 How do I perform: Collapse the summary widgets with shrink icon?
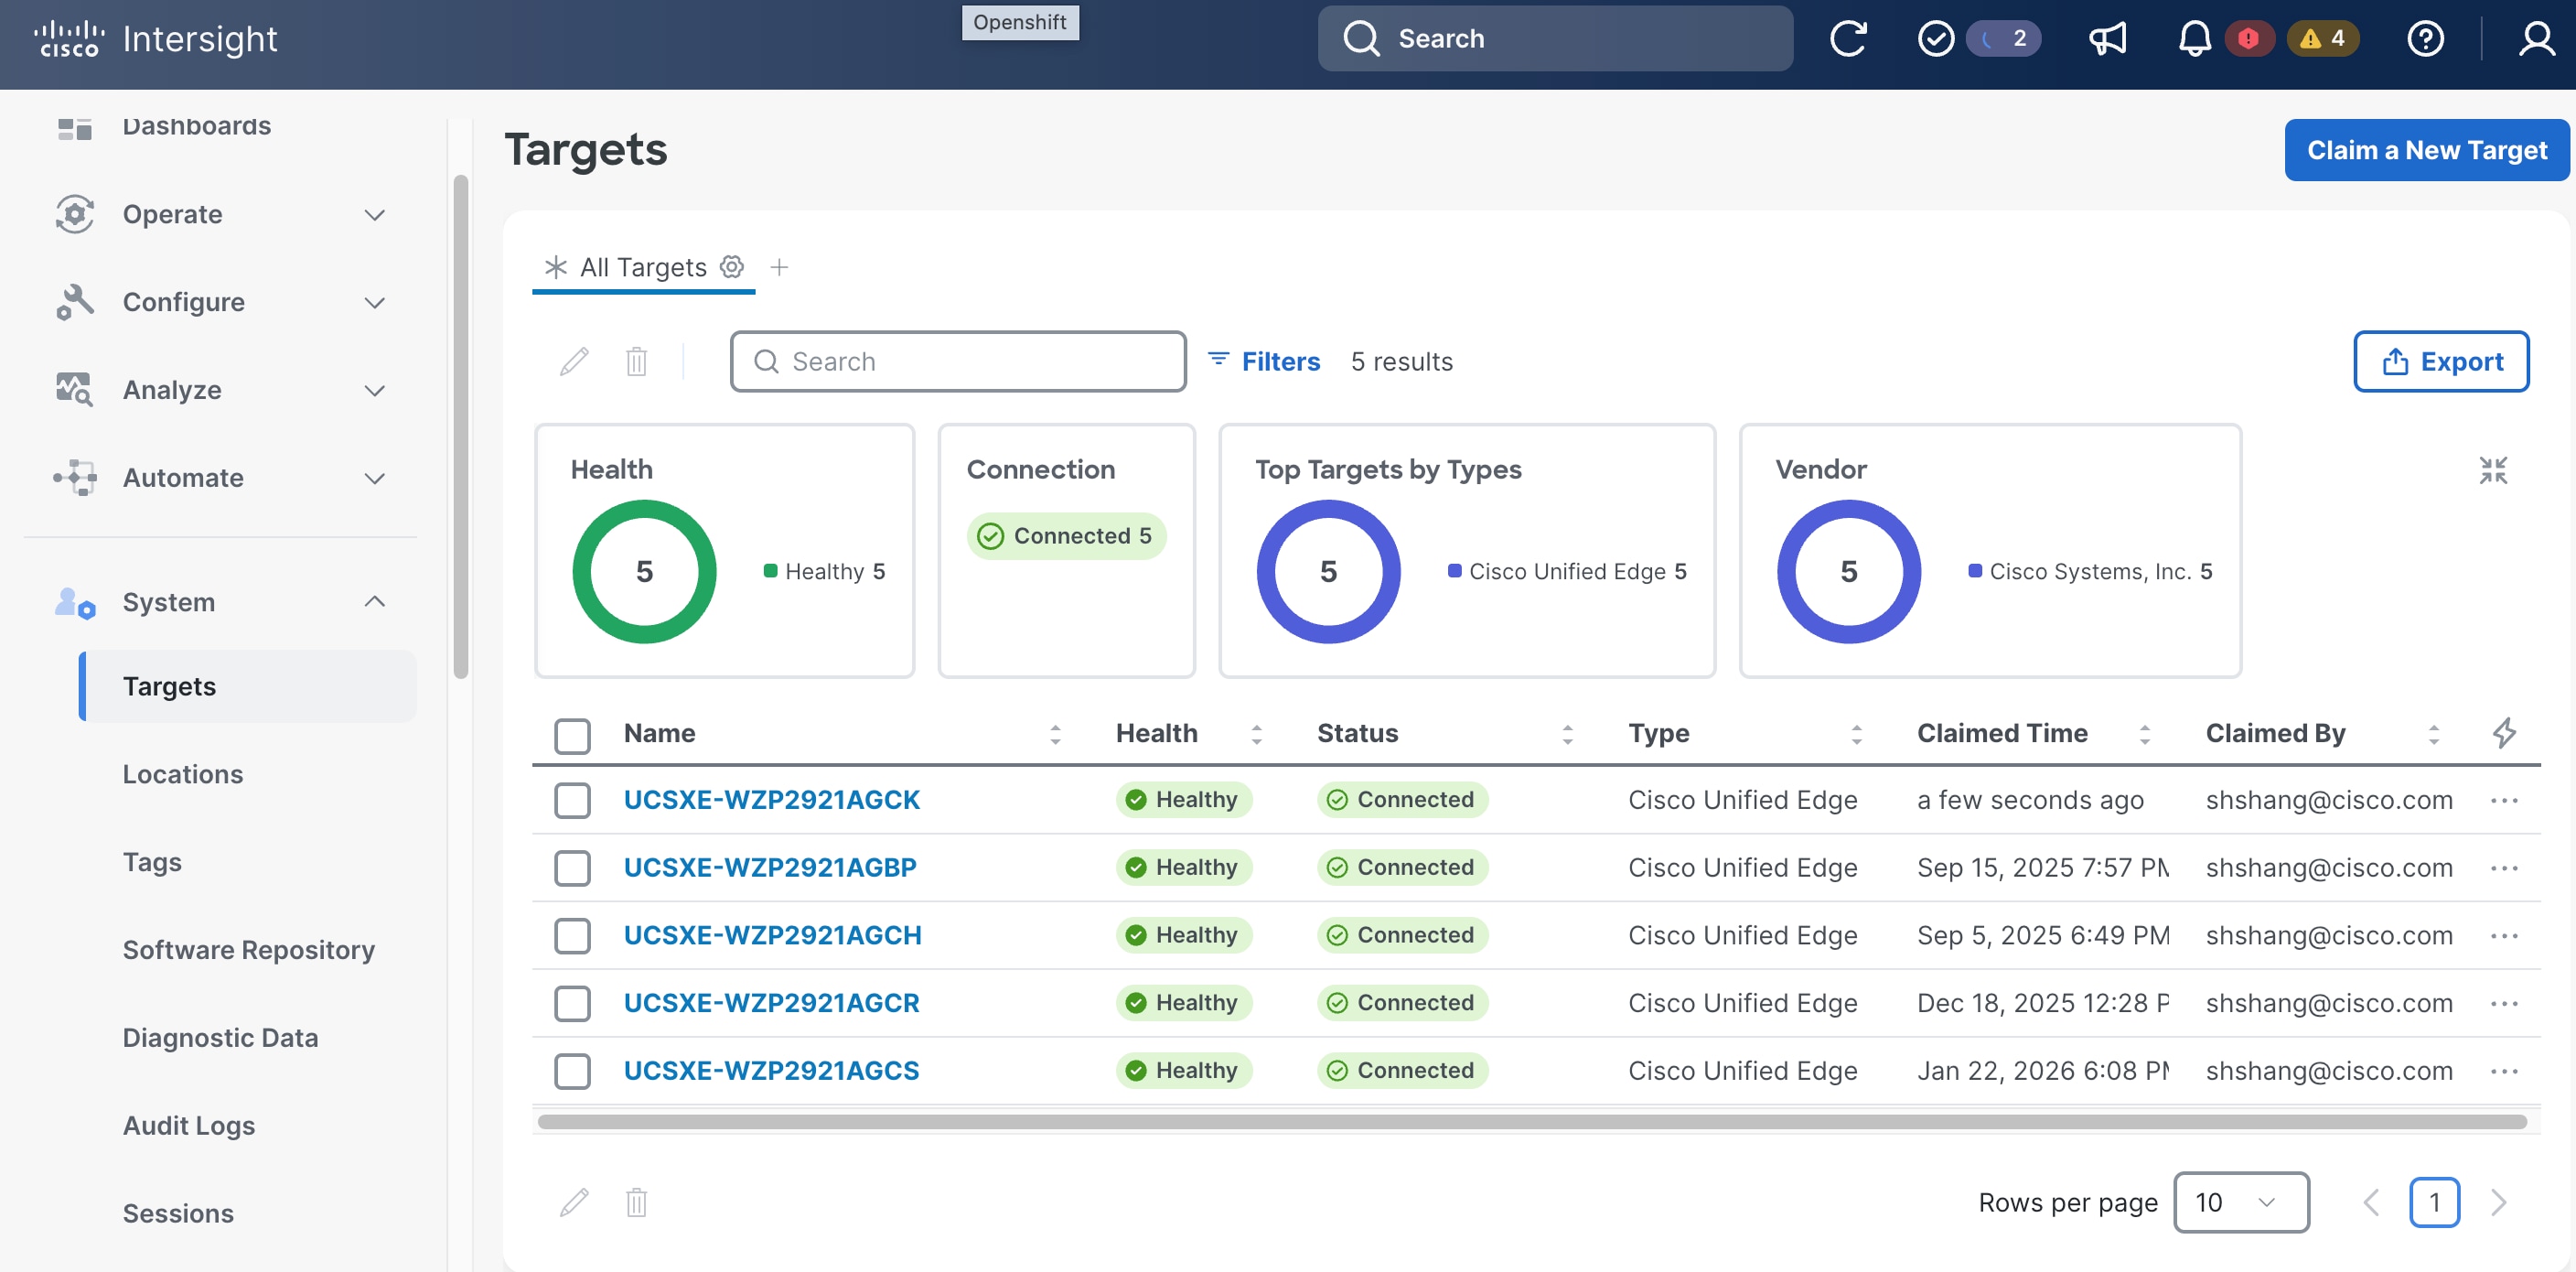(x=2493, y=470)
